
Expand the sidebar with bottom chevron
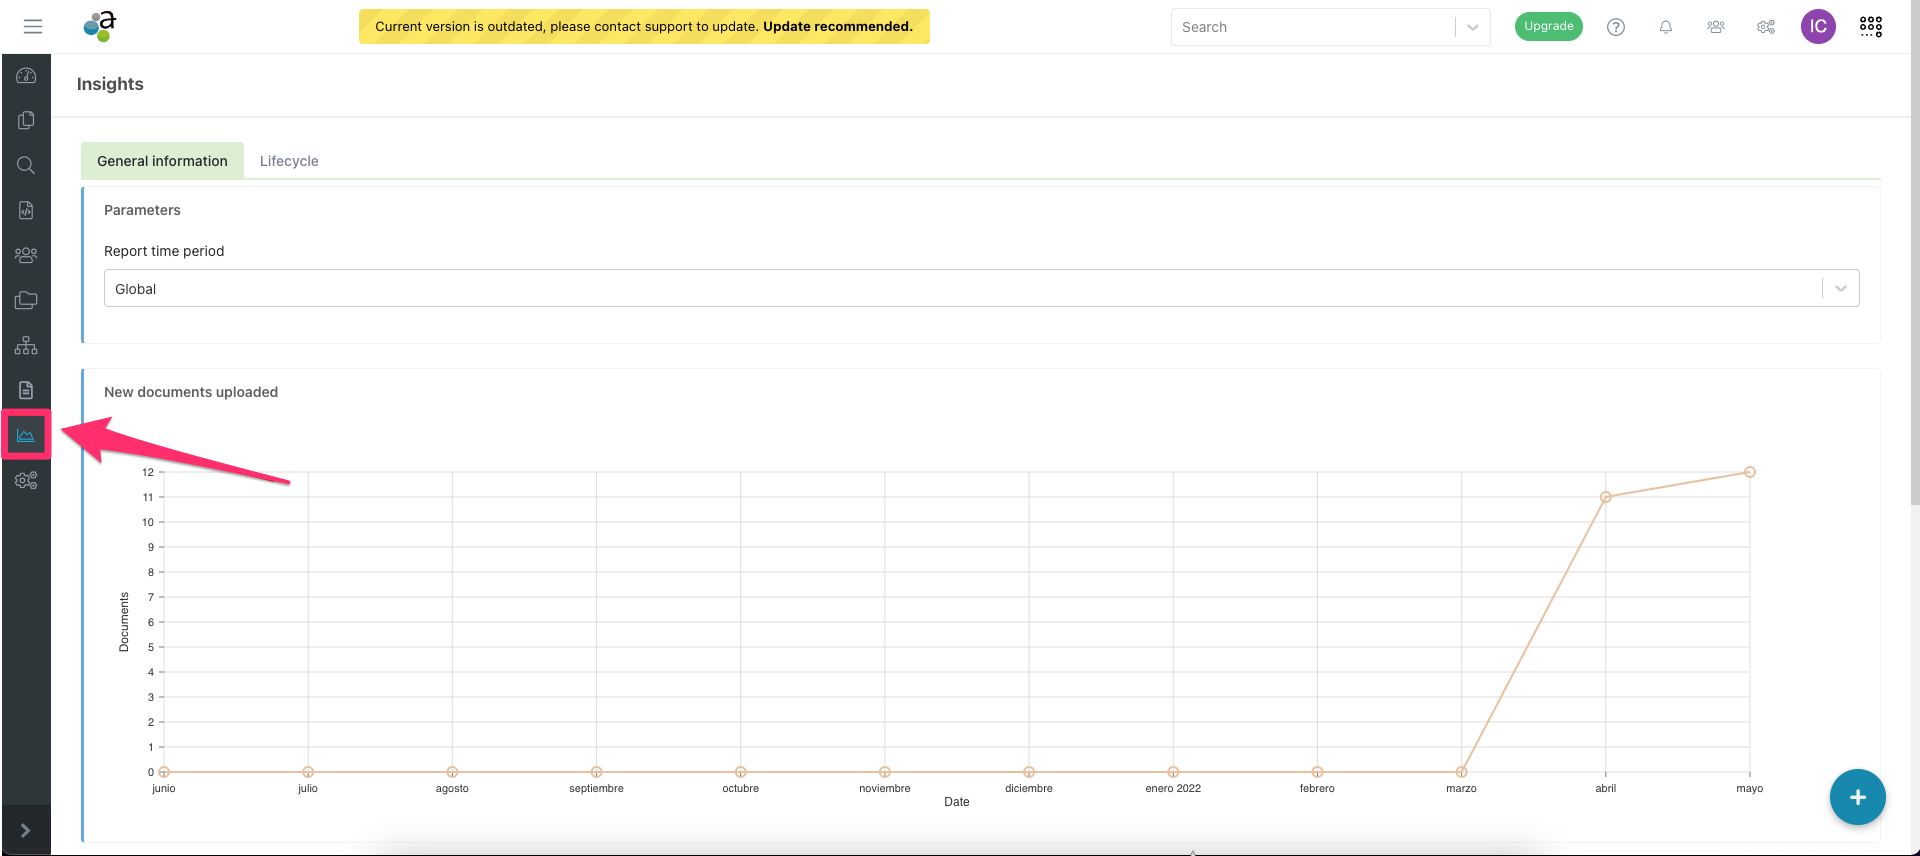click(26, 831)
